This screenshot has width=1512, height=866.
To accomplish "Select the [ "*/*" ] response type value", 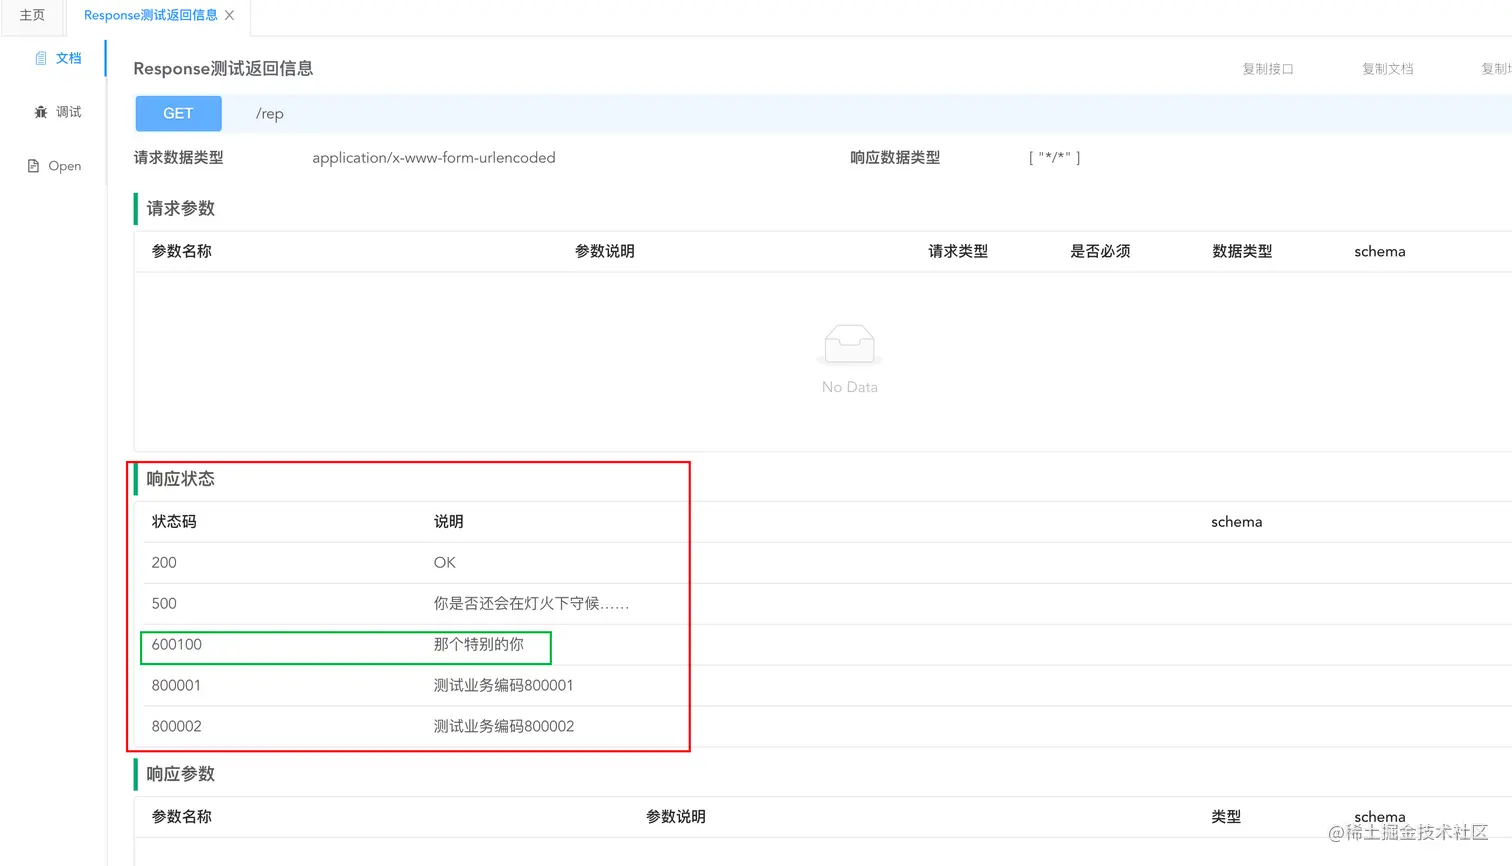I will (x=1055, y=157).
